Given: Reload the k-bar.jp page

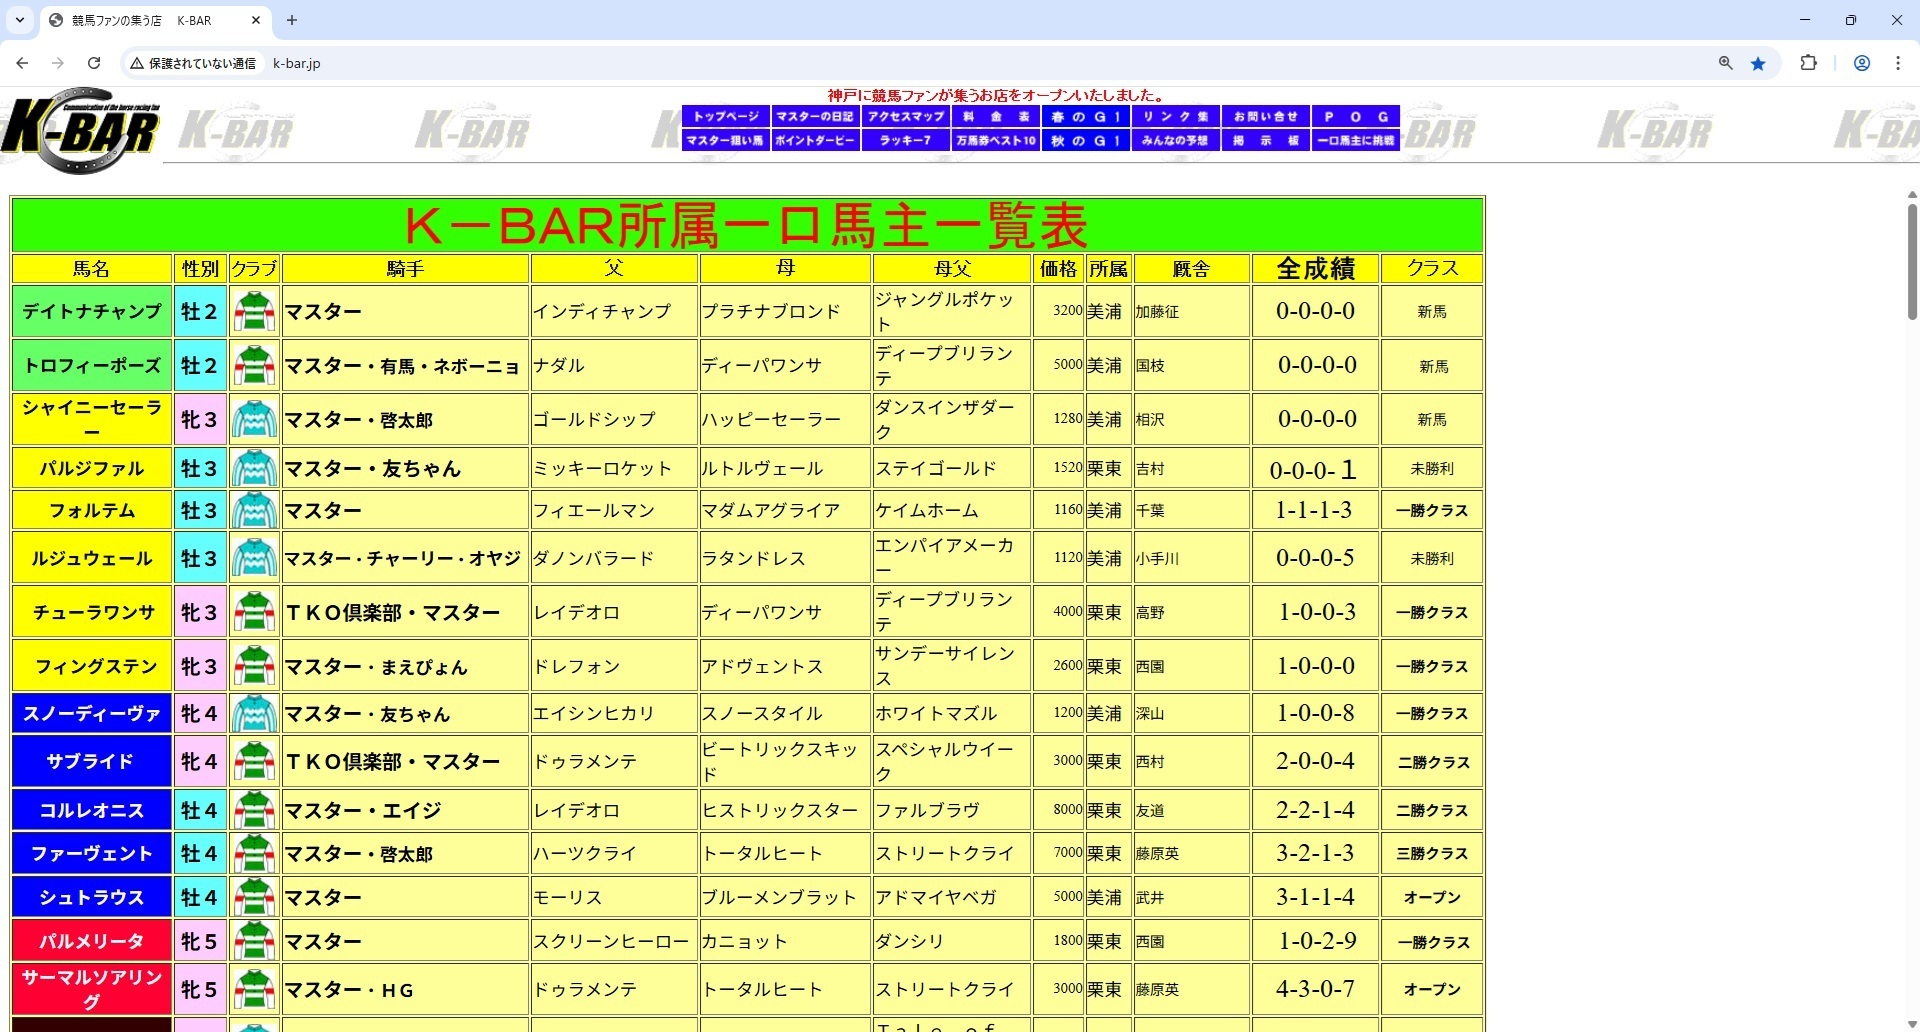Looking at the screenshot, I should [94, 63].
